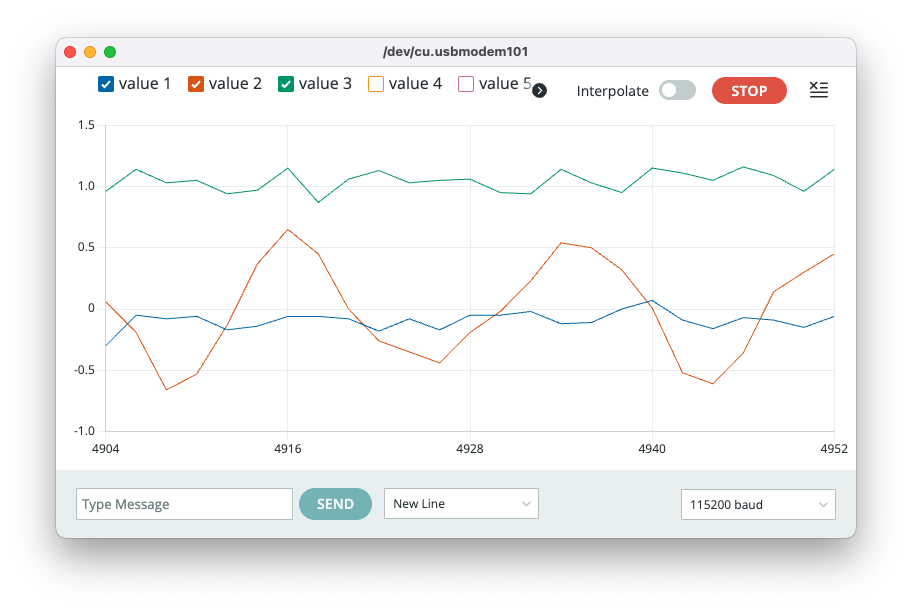Click the /dev/cu.usbmodem101 title bar text
The width and height of the screenshot is (912, 612).
click(x=455, y=52)
